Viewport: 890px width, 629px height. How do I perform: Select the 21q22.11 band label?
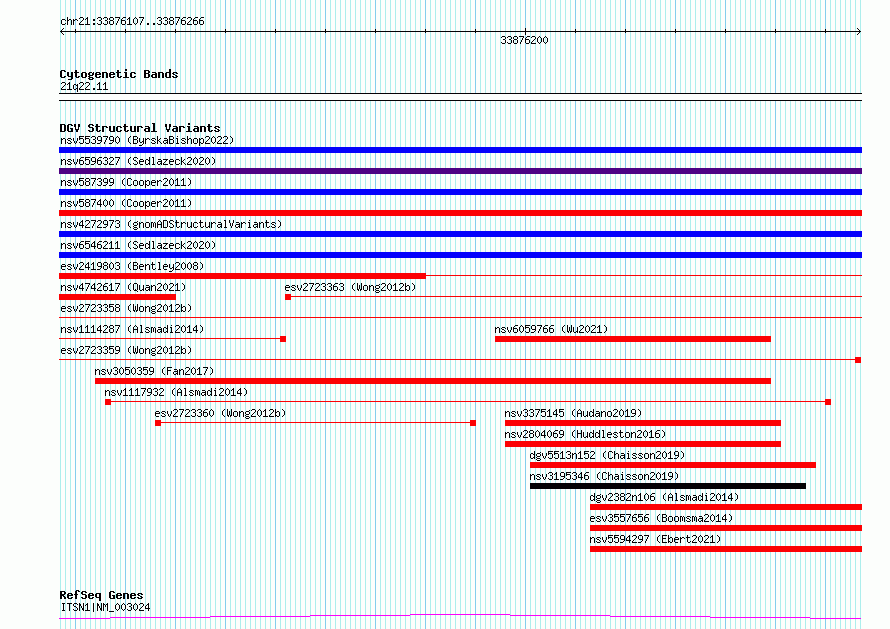(x=84, y=86)
